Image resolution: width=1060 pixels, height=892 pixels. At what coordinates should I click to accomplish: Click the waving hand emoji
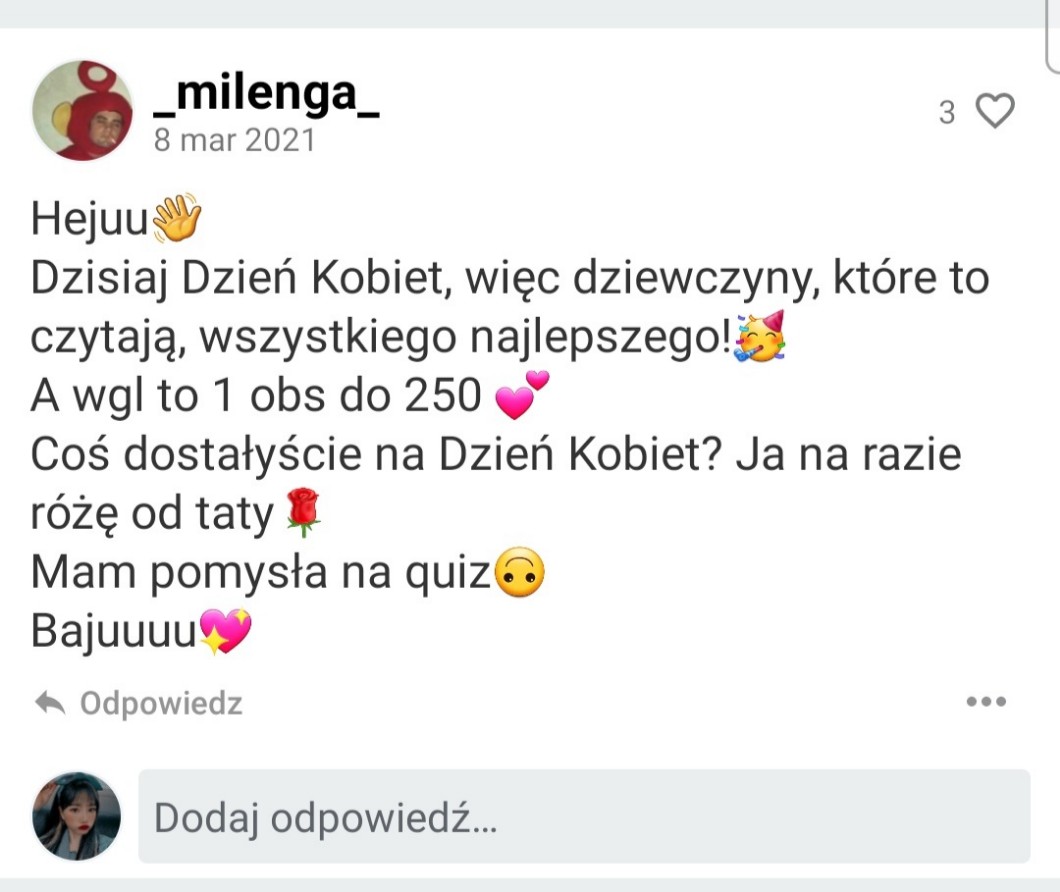point(176,218)
